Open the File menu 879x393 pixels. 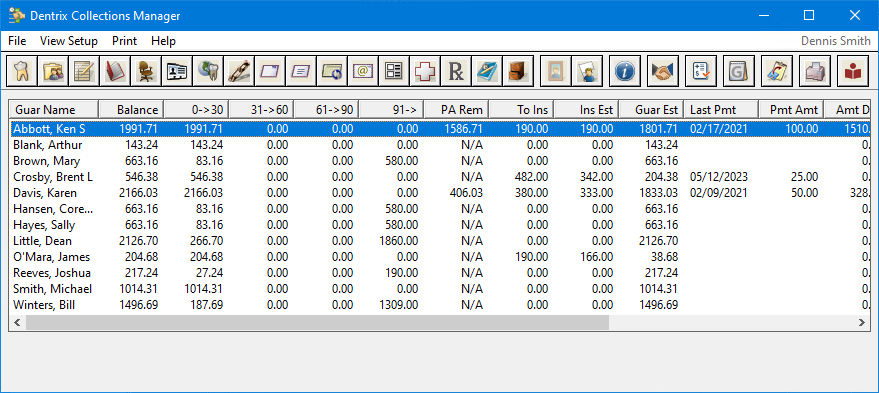tap(17, 41)
